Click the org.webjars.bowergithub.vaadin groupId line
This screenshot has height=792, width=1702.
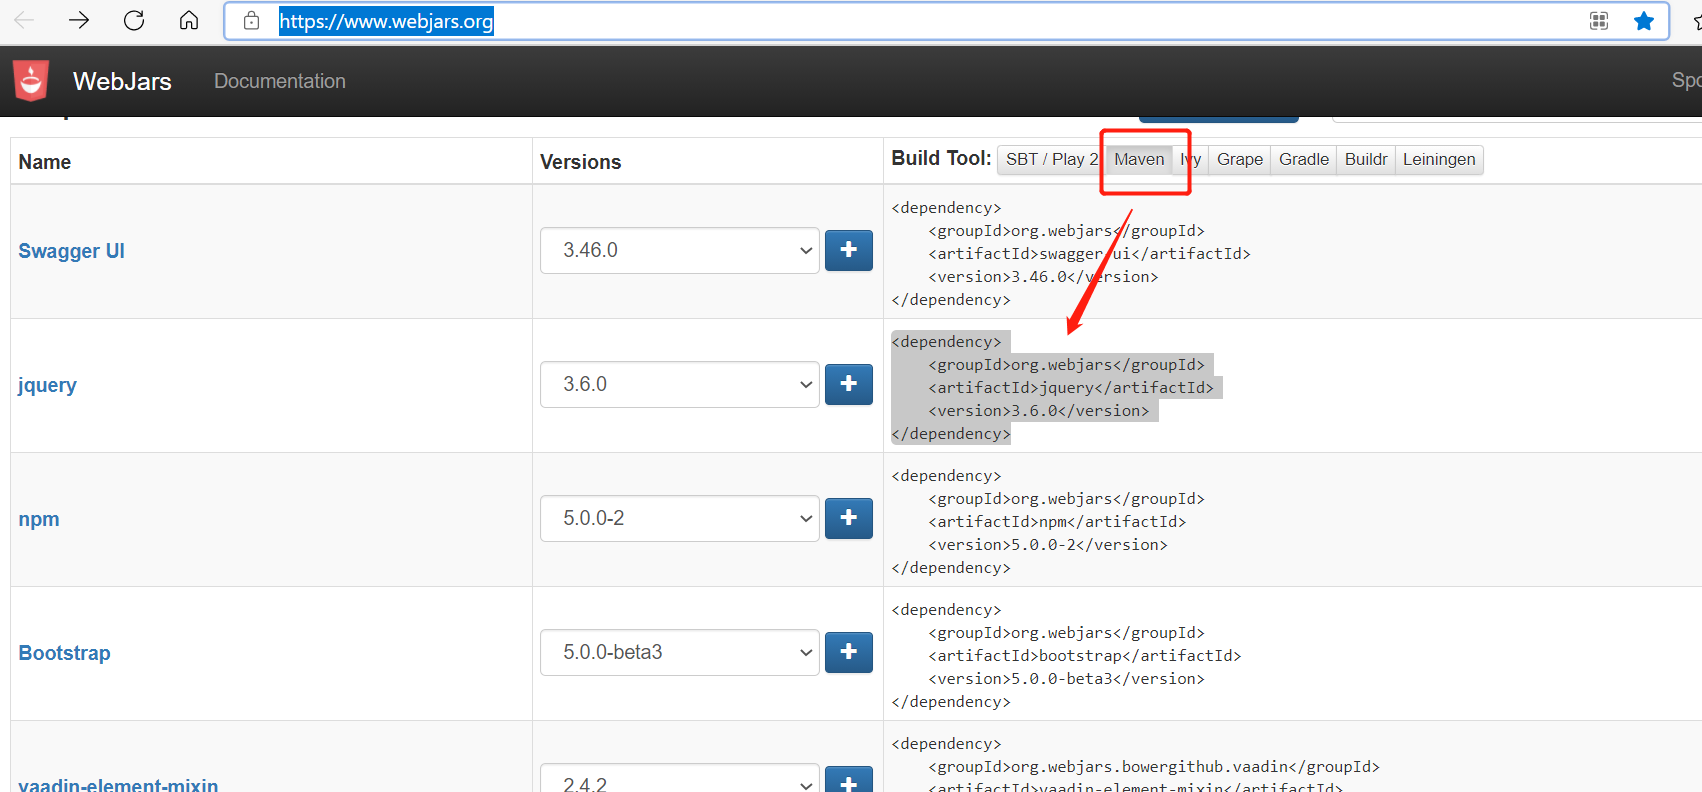(x=1154, y=767)
